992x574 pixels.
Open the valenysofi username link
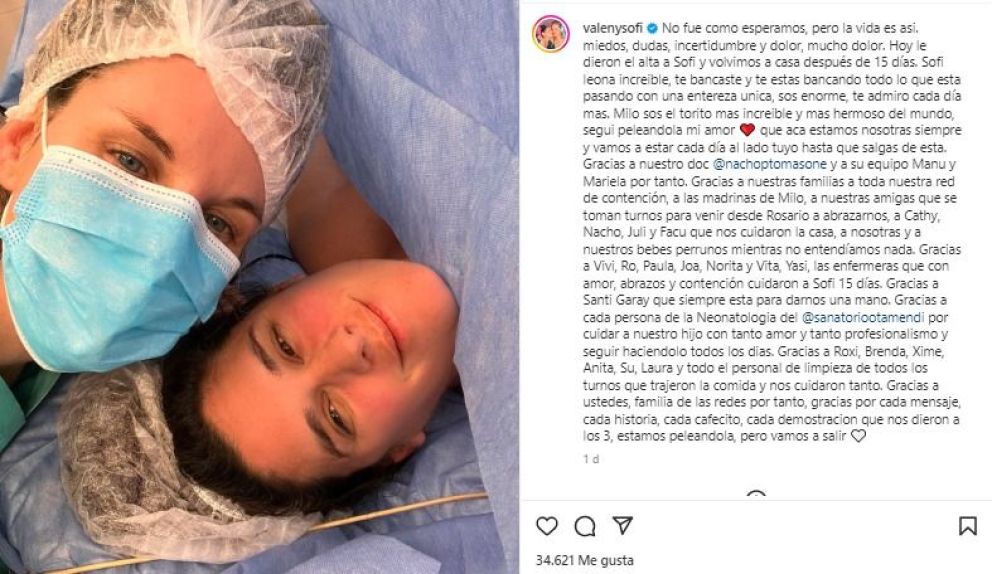tap(612, 28)
